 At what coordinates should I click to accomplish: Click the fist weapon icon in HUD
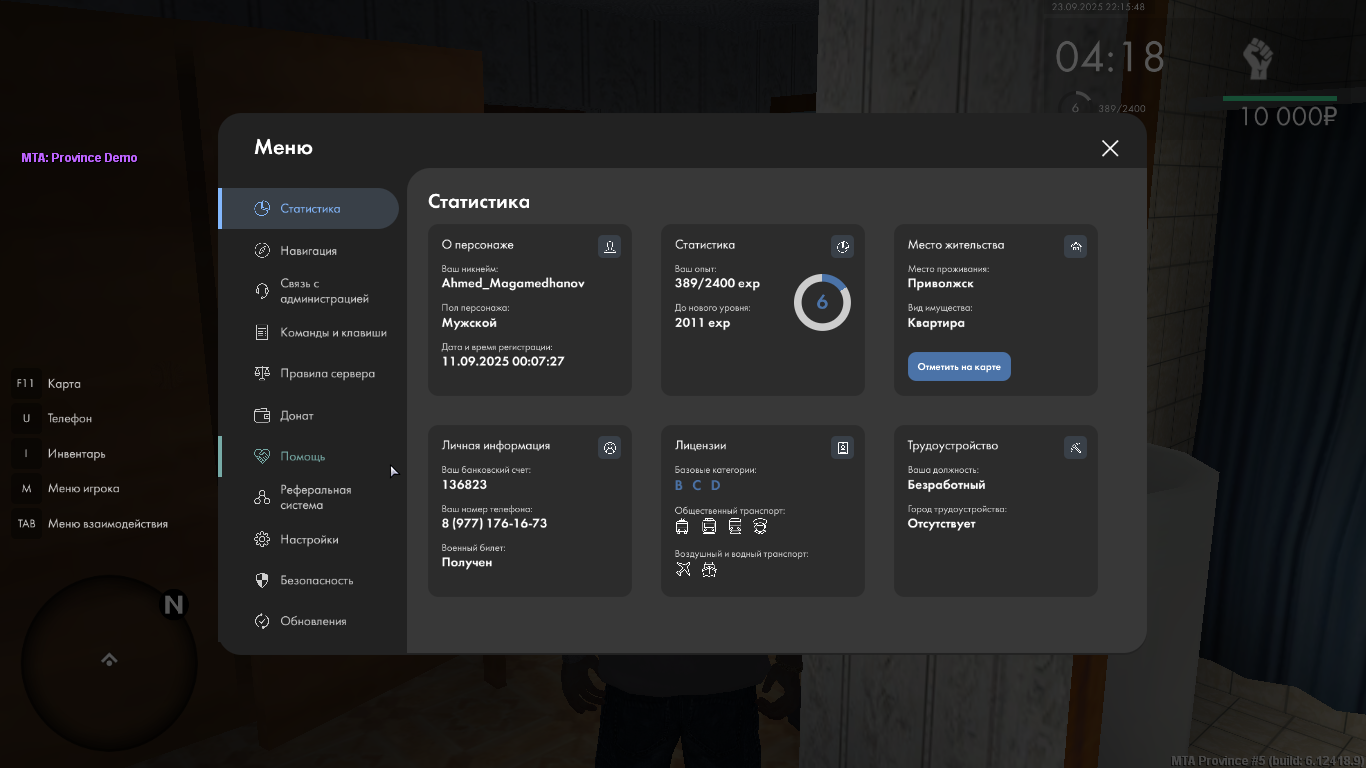tap(1256, 59)
